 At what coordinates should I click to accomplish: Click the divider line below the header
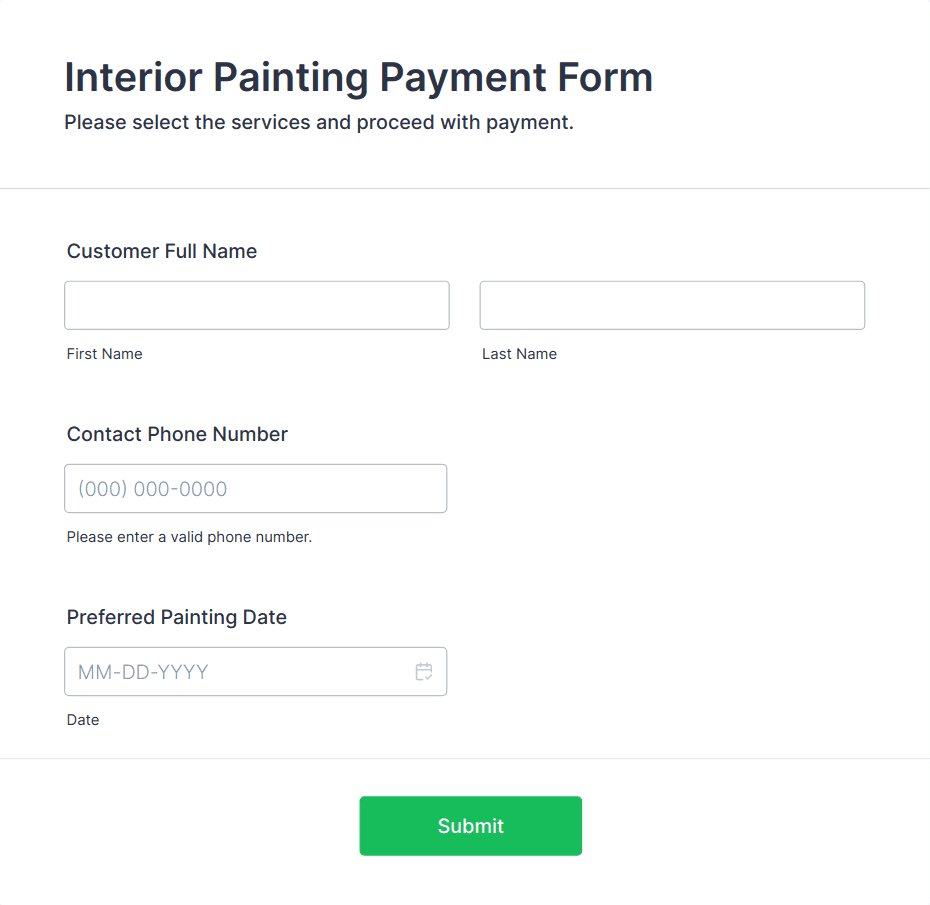pos(465,189)
